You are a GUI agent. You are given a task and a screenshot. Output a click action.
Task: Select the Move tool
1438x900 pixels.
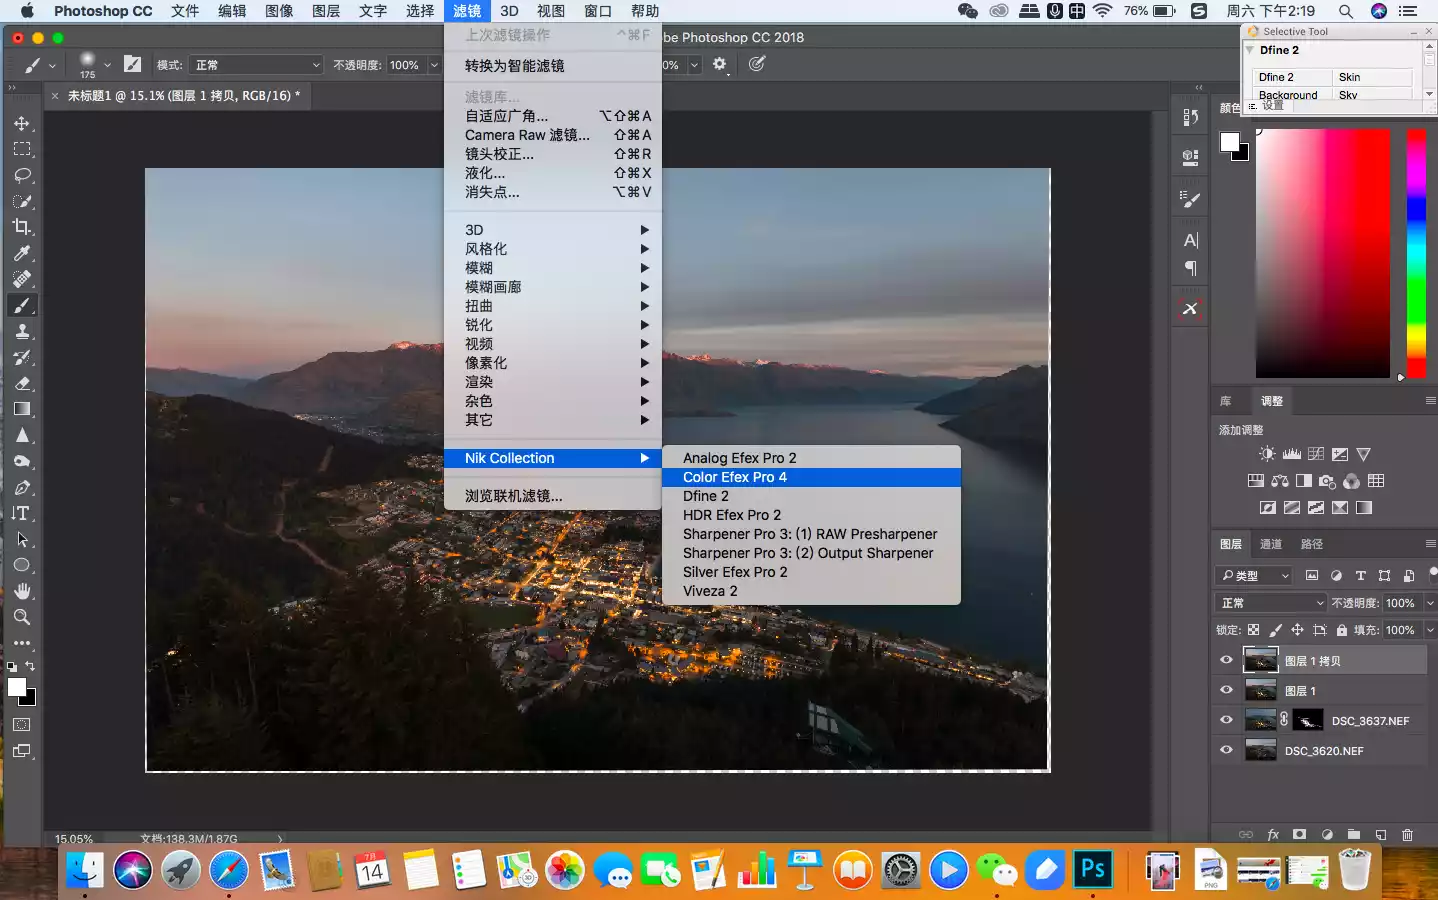22,123
